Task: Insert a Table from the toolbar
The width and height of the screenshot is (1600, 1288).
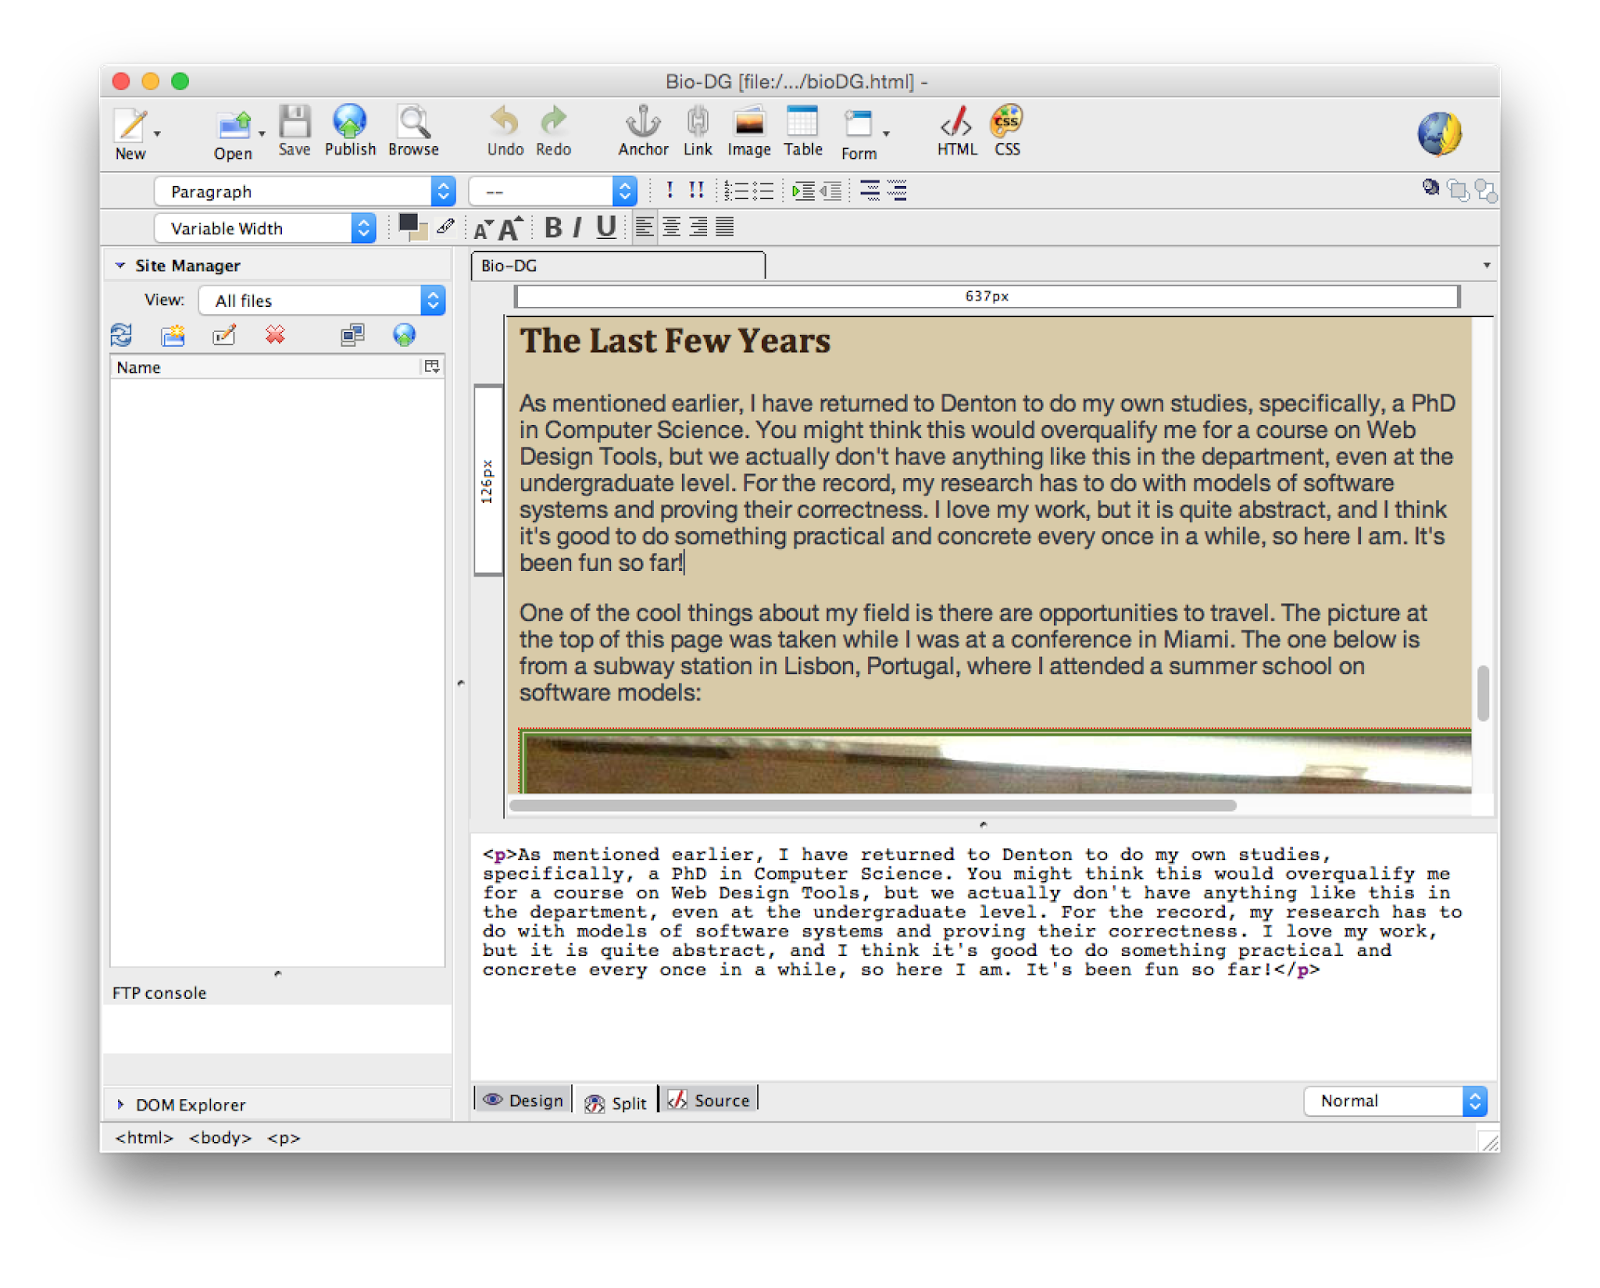Action: (803, 132)
